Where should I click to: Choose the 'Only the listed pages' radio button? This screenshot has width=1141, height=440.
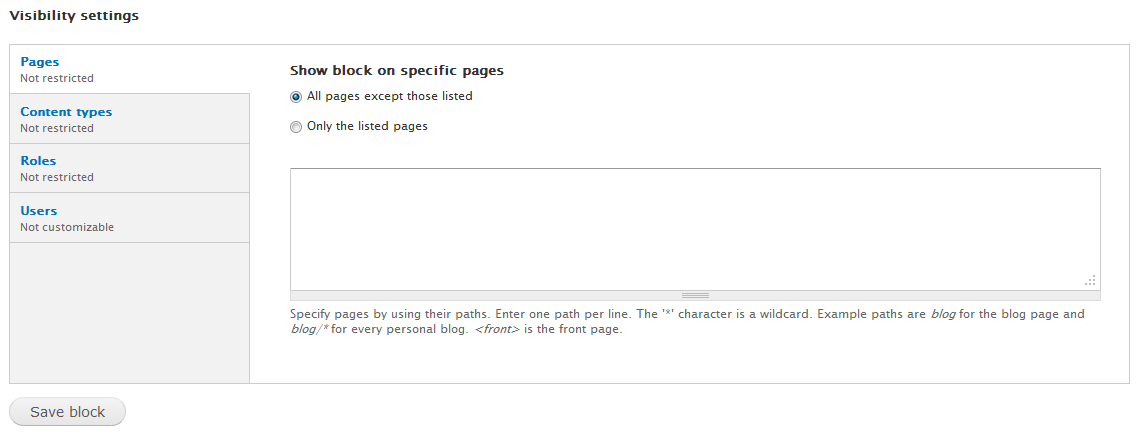(x=295, y=127)
